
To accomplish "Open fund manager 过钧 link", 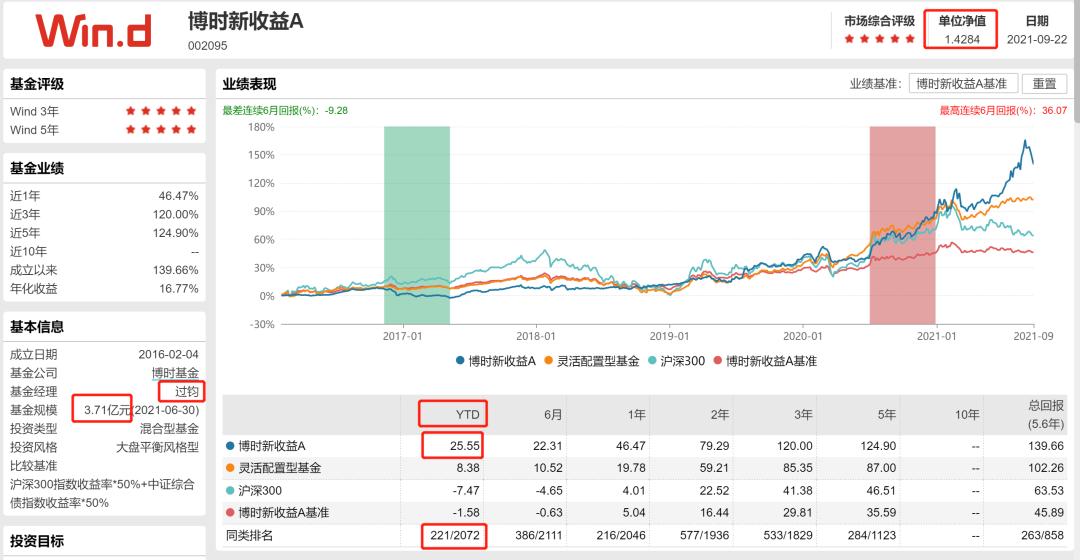I will pos(186,391).
